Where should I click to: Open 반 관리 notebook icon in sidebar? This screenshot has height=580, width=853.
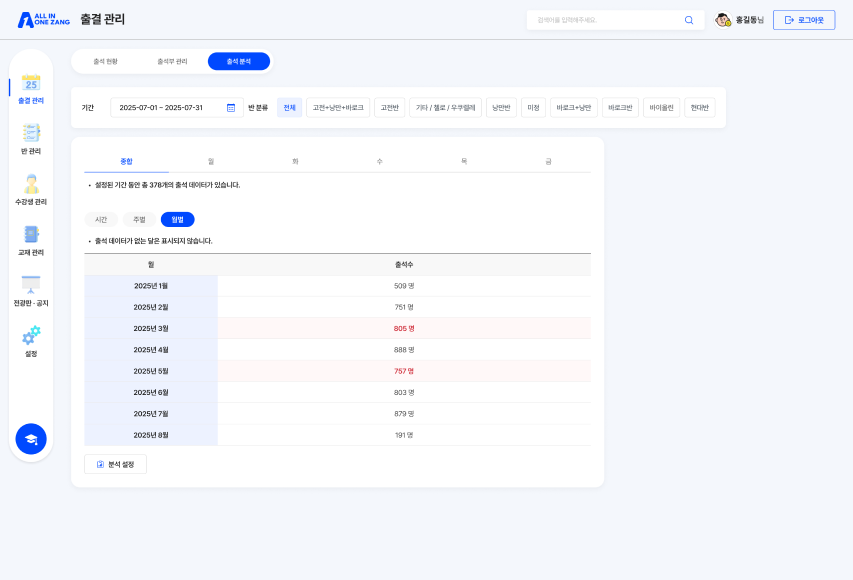[31, 133]
